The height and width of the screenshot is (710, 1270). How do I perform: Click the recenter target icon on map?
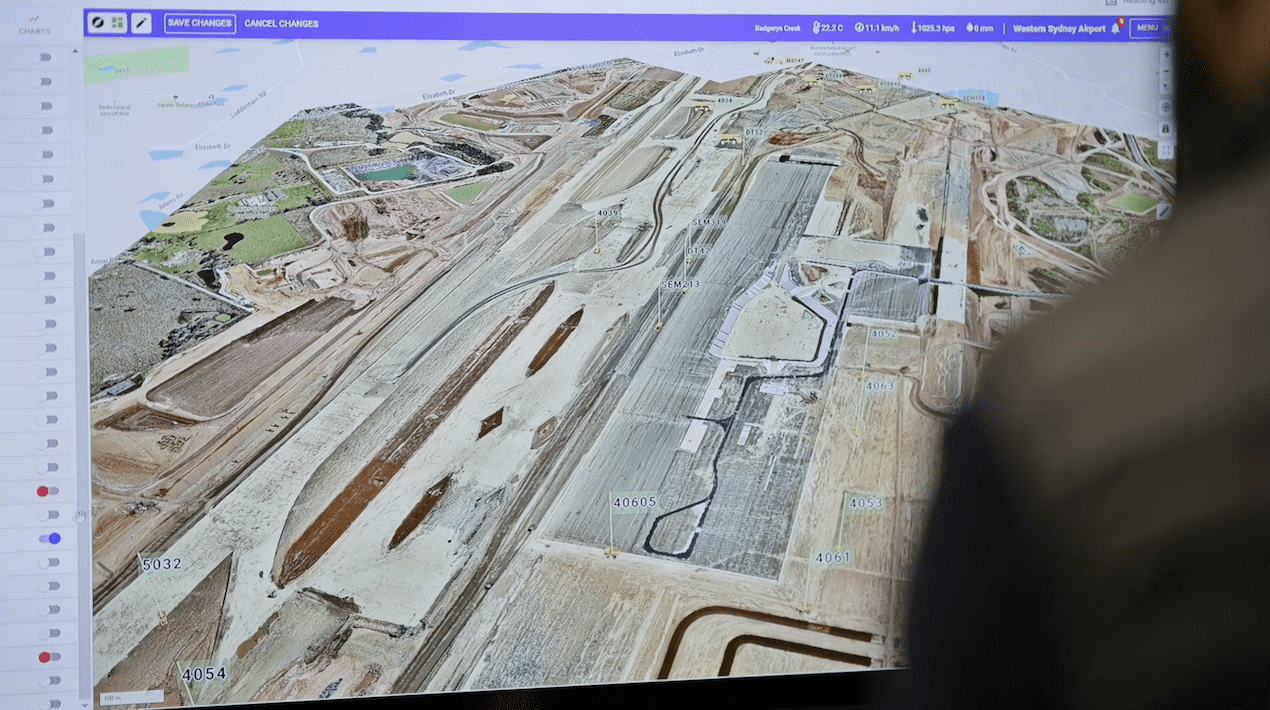[x=1165, y=107]
